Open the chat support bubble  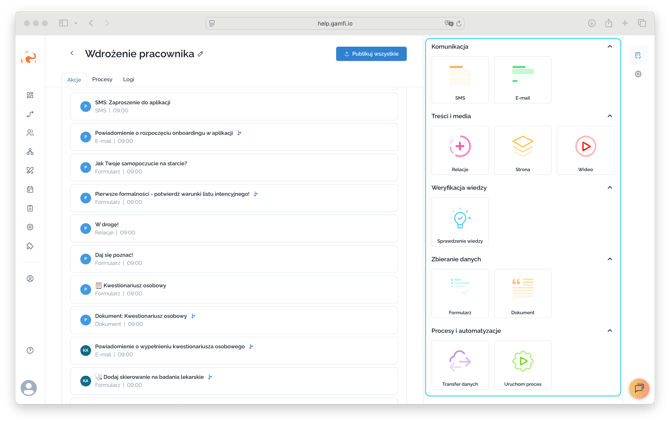click(x=638, y=388)
